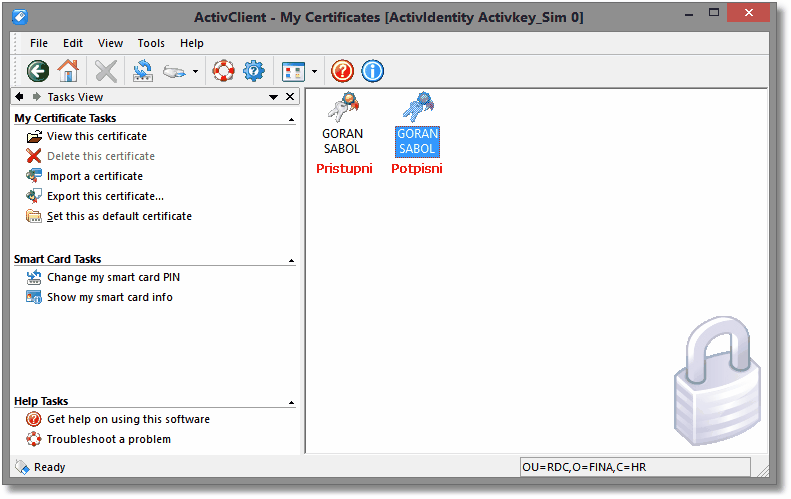Image resolution: width=791 pixels, height=499 pixels.
Task: Collapse the Help Tasks section
Action: [292, 403]
